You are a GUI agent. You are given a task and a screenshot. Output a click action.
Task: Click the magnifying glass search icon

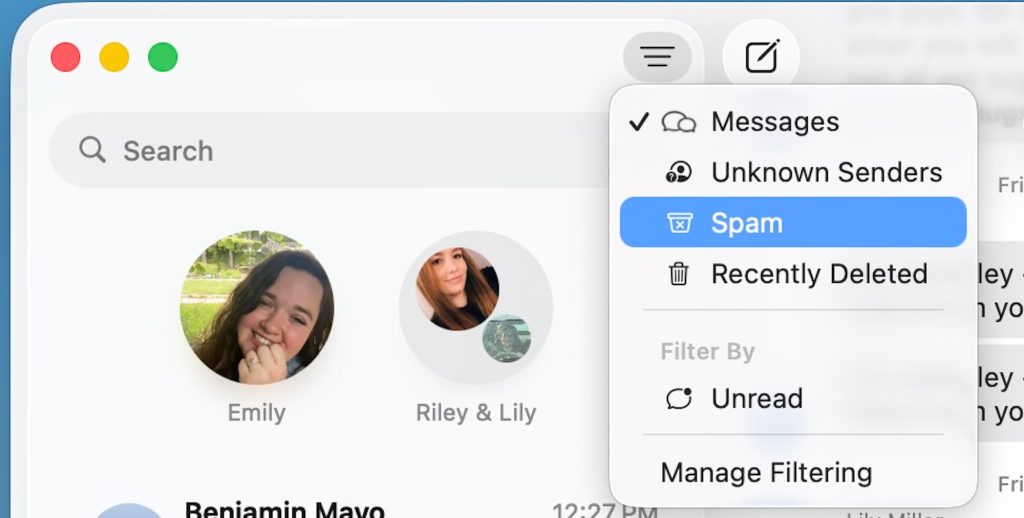[x=93, y=150]
